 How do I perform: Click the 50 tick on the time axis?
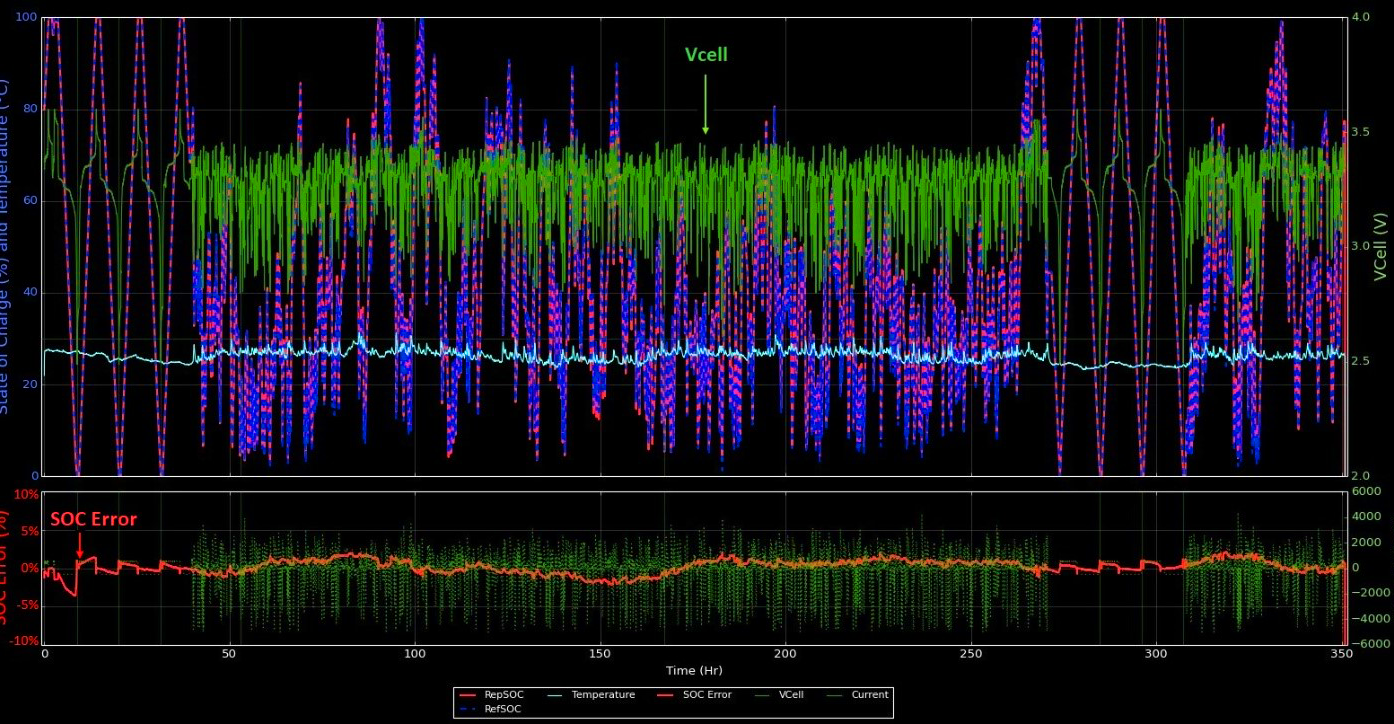point(231,653)
